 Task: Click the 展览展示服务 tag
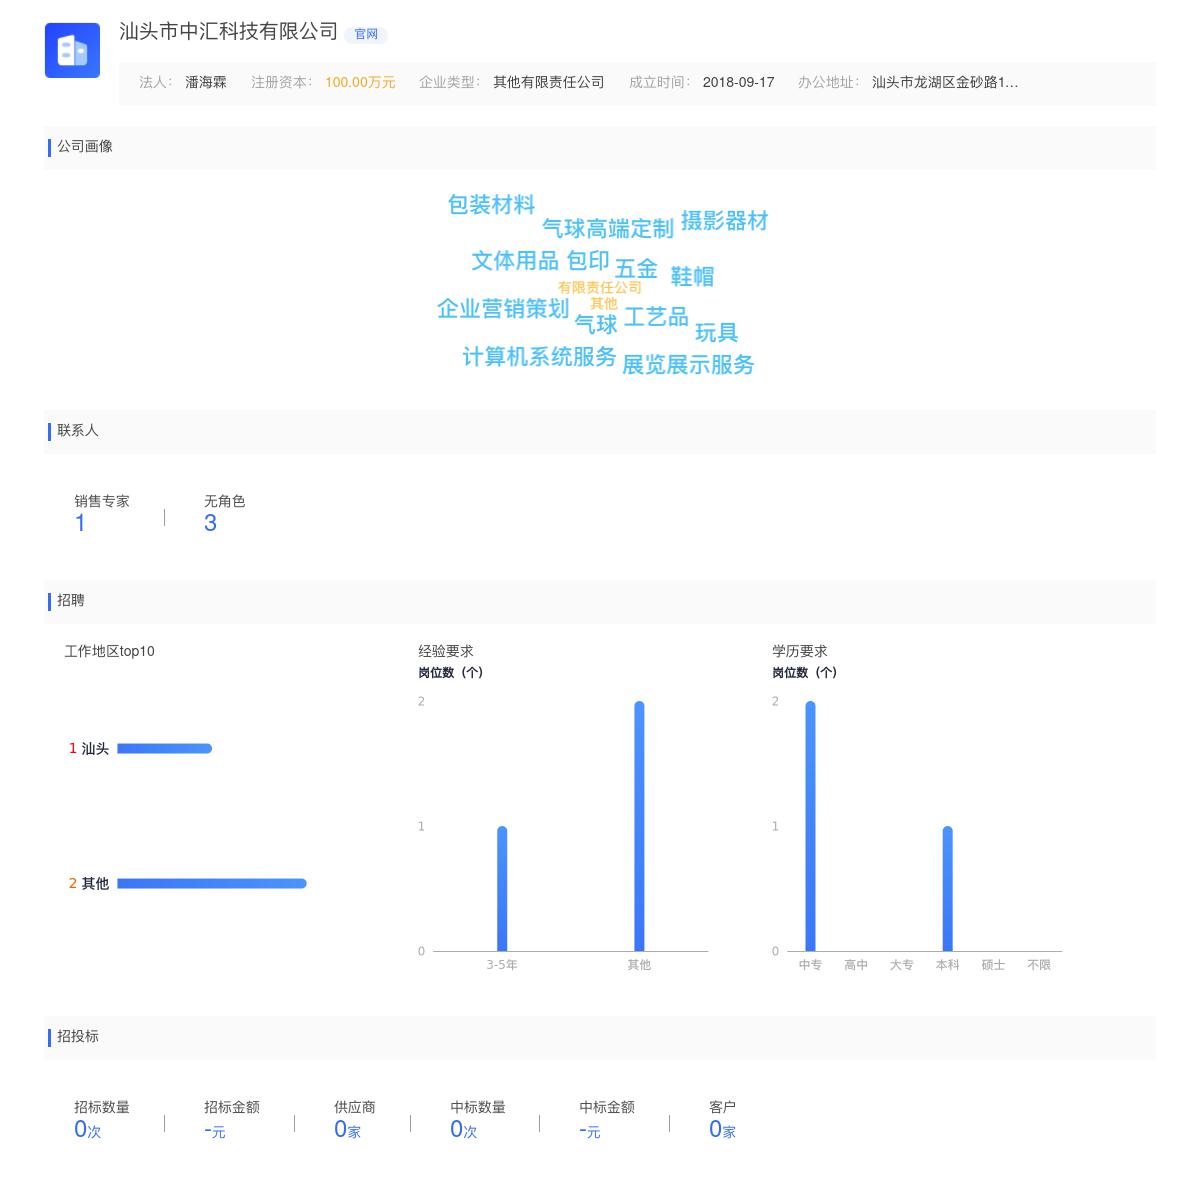pyautogui.click(x=690, y=364)
